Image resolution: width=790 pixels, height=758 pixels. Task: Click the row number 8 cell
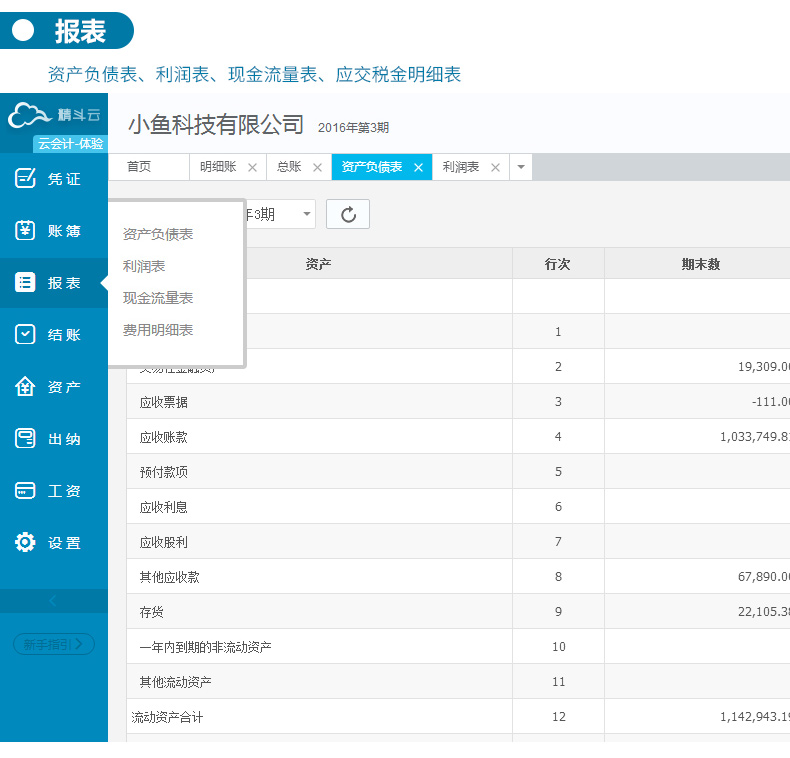558,577
